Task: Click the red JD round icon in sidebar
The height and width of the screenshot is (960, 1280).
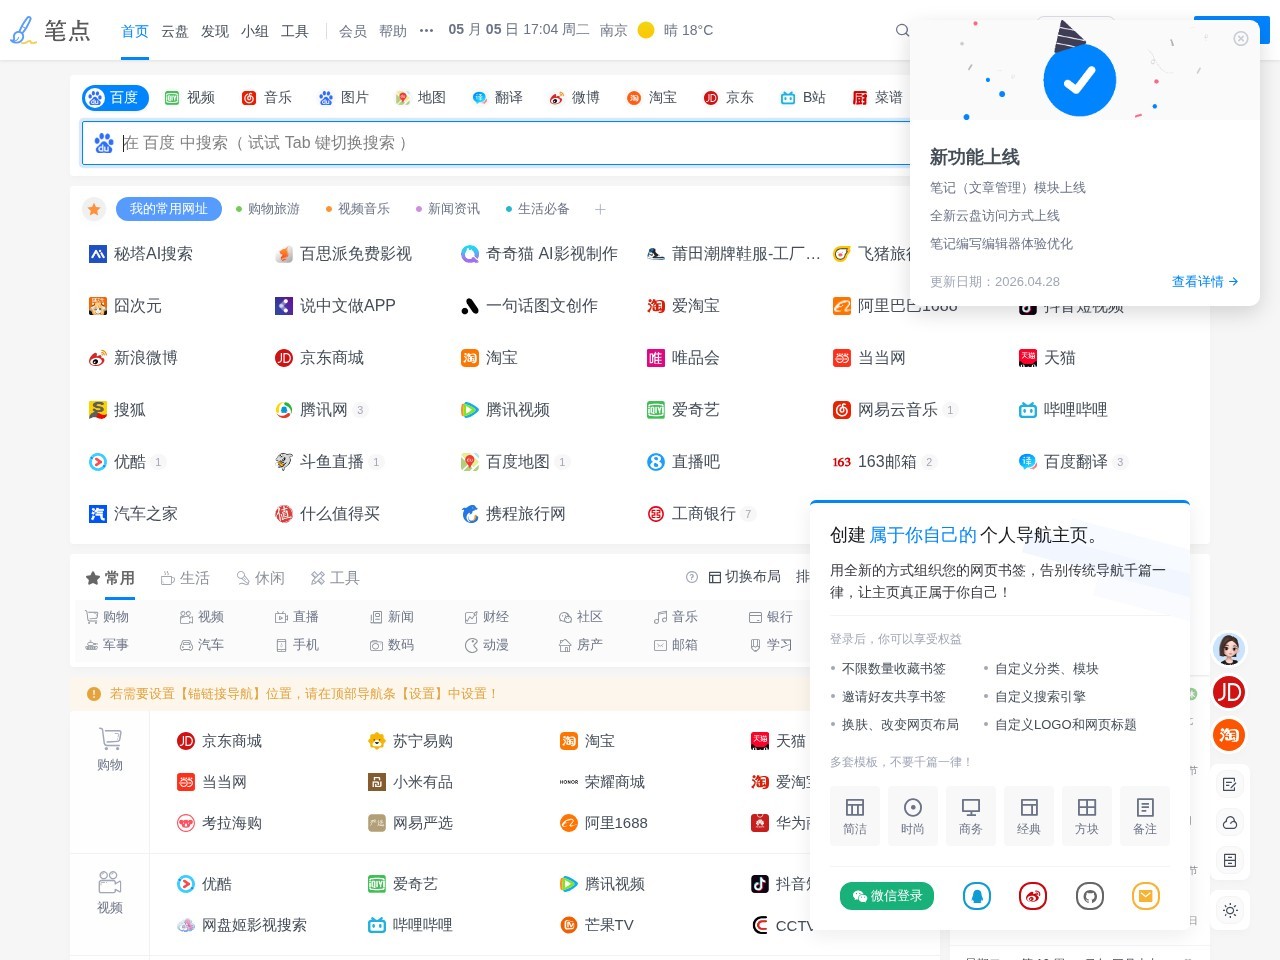Action: [1229, 692]
